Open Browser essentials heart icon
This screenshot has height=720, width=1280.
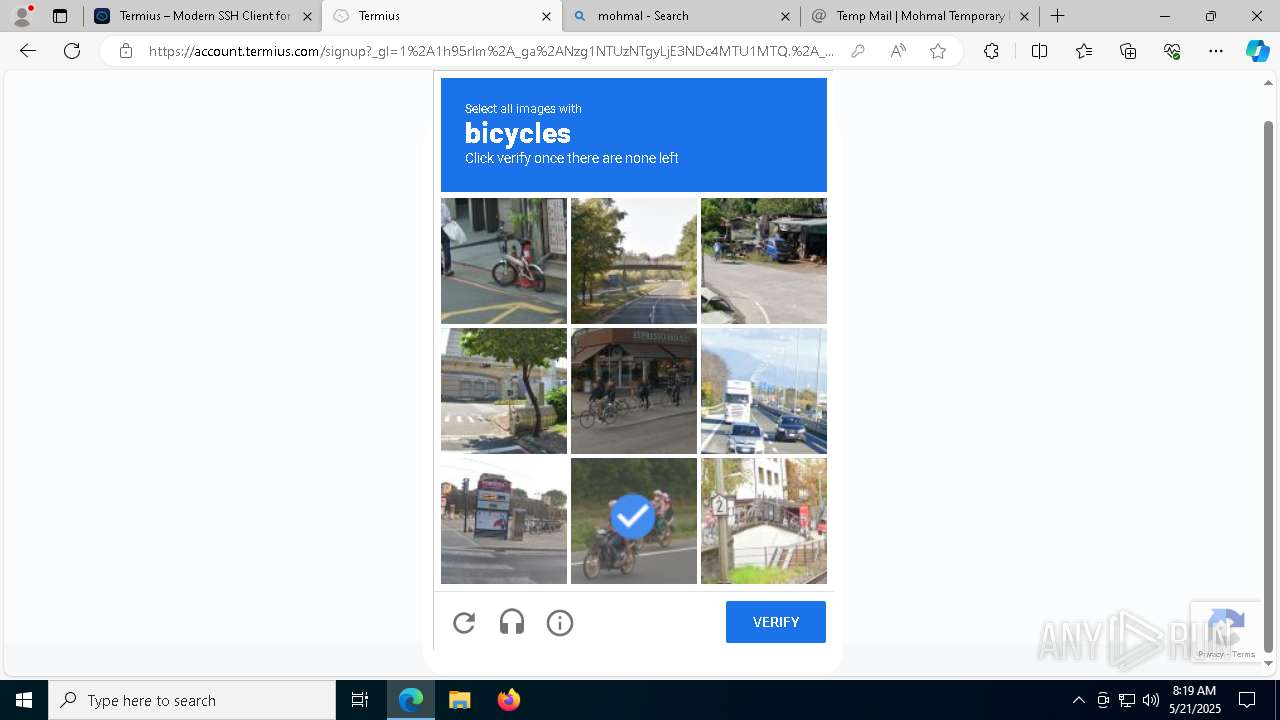(x=1172, y=51)
